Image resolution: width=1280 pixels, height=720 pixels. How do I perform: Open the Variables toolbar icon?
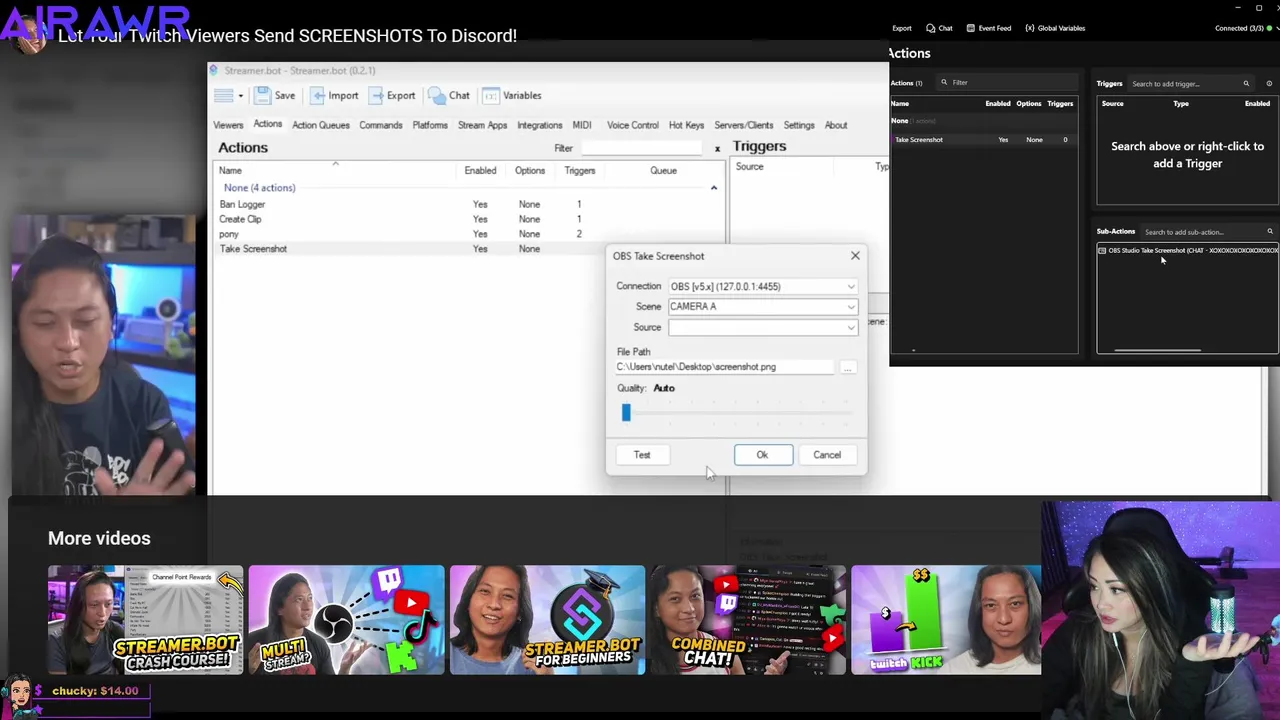pyautogui.click(x=490, y=95)
